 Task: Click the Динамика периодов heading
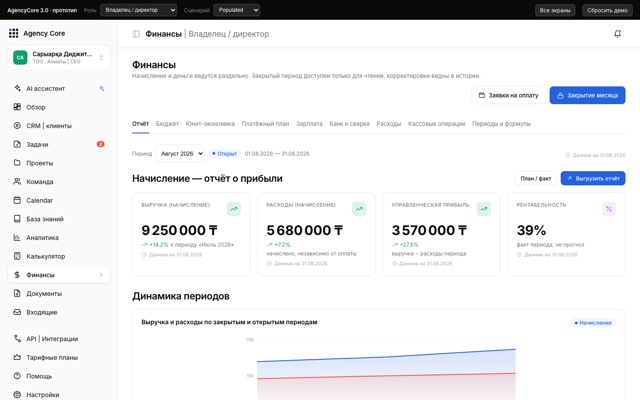tap(181, 296)
